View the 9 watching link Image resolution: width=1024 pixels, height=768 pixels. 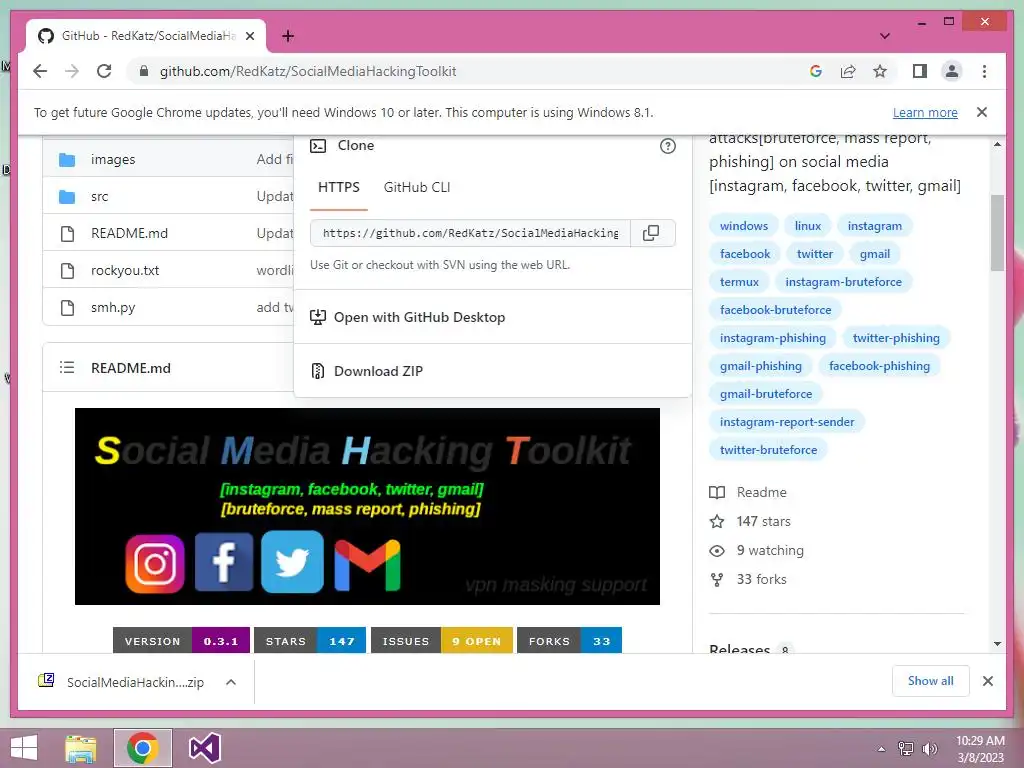pyautogui.click(x=770, y=551)
